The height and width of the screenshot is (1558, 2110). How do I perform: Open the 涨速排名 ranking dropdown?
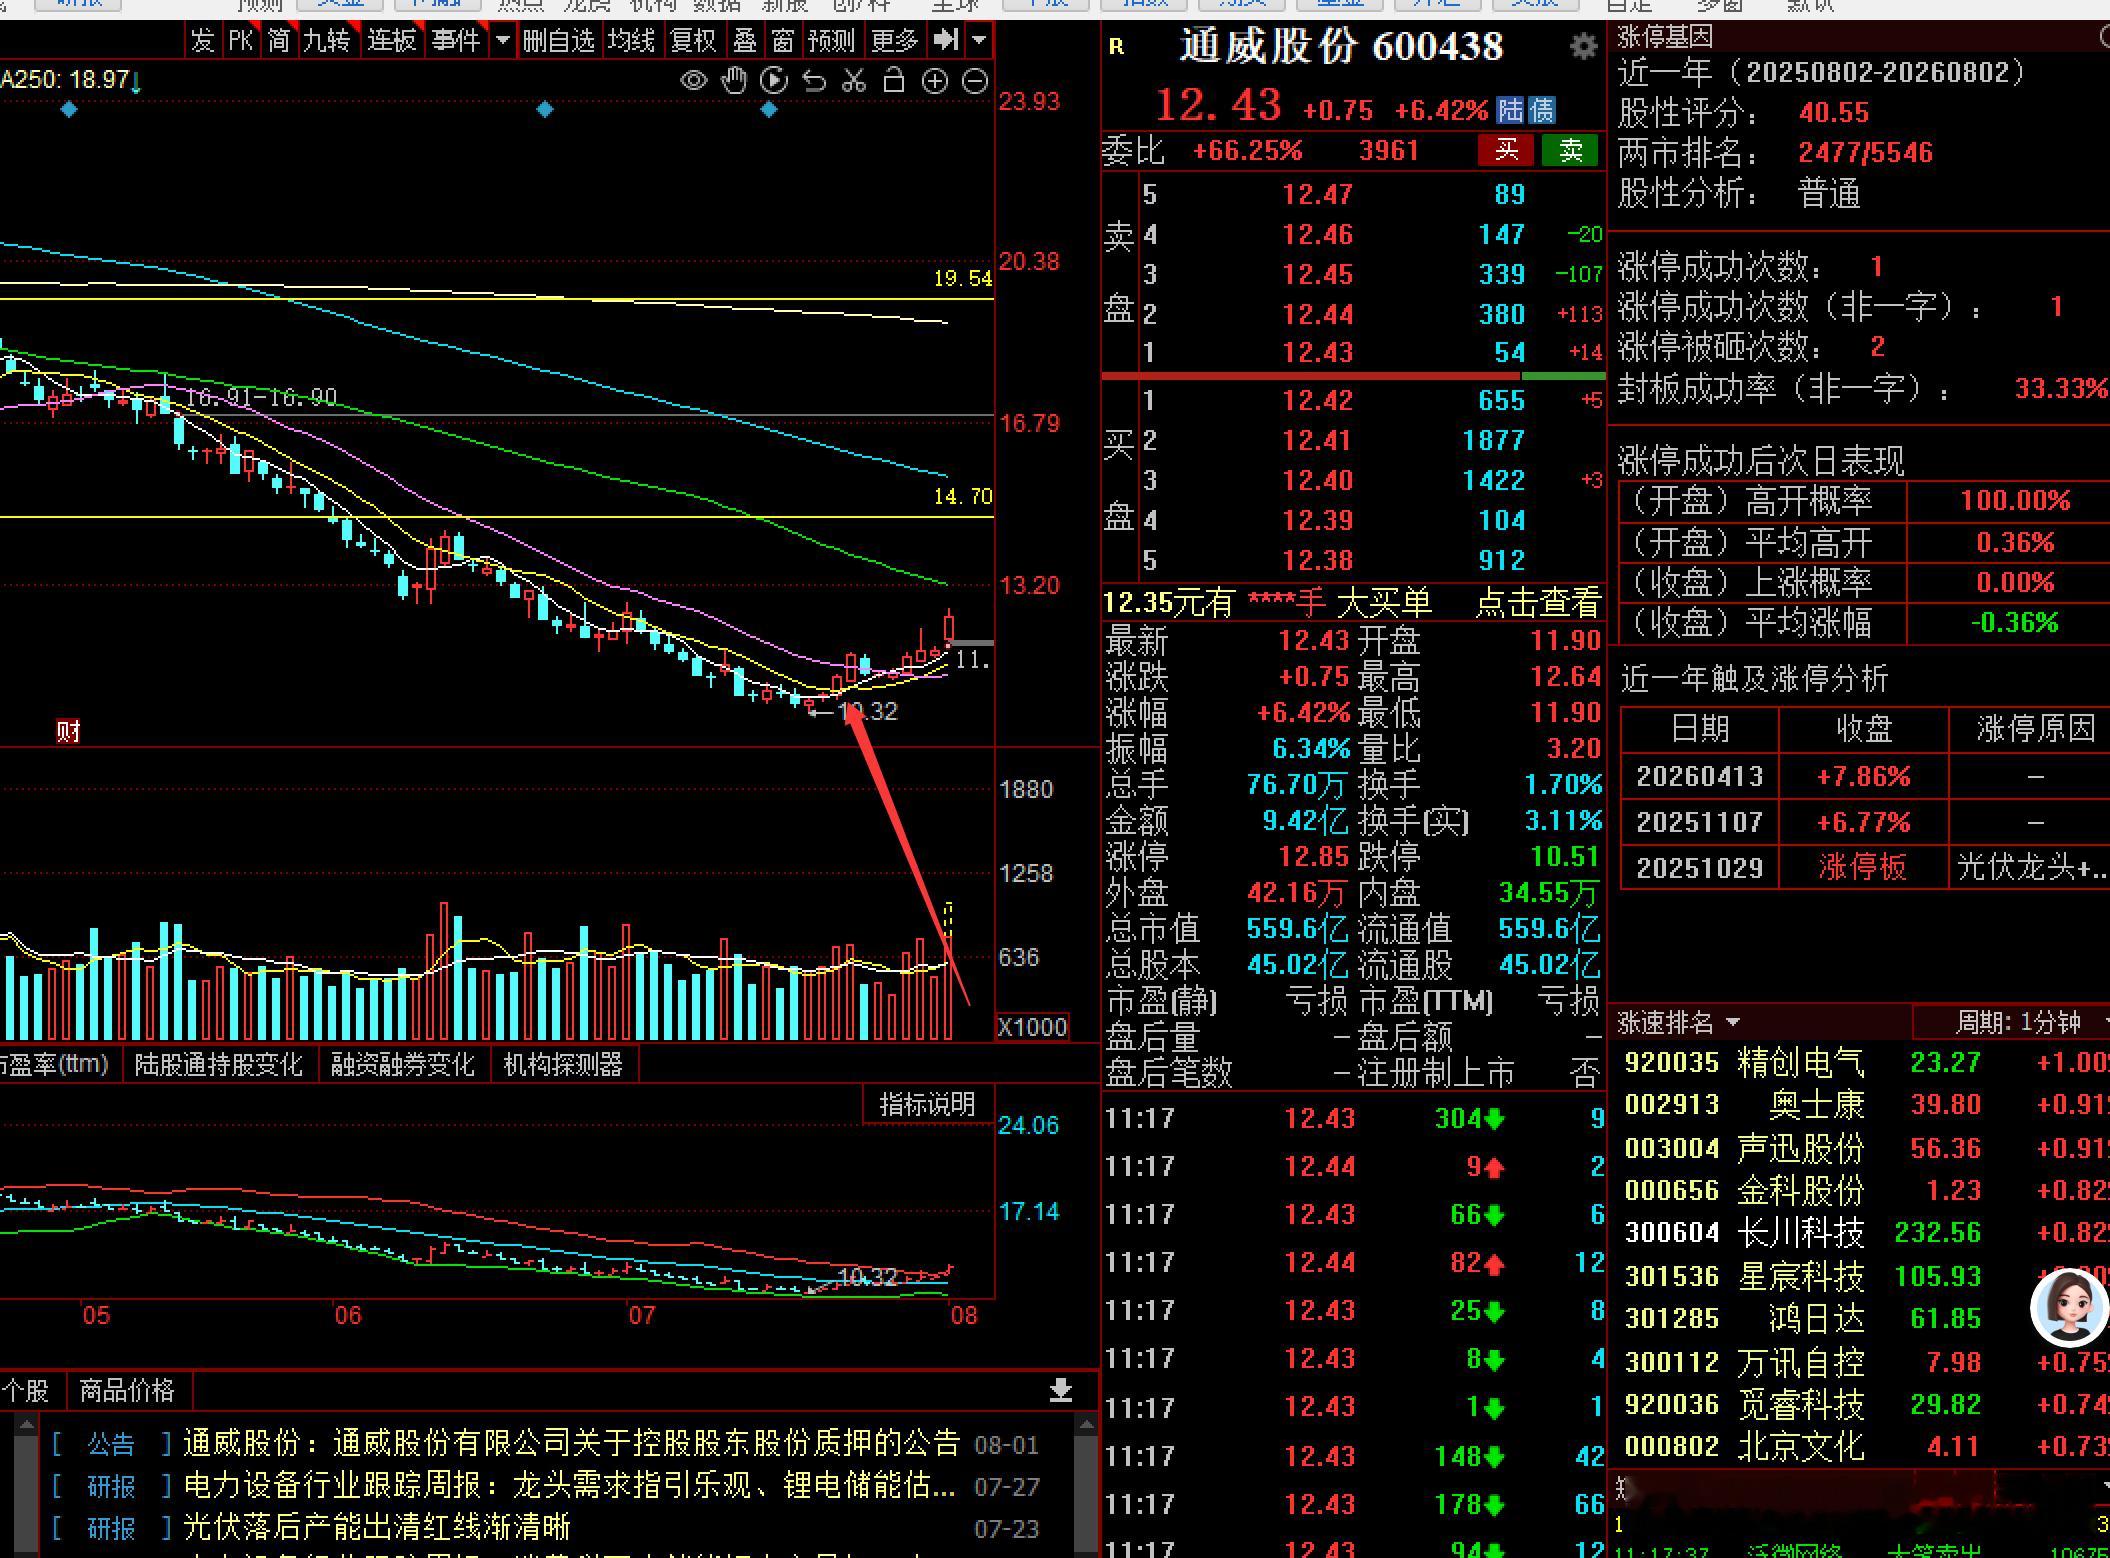1679,1022
